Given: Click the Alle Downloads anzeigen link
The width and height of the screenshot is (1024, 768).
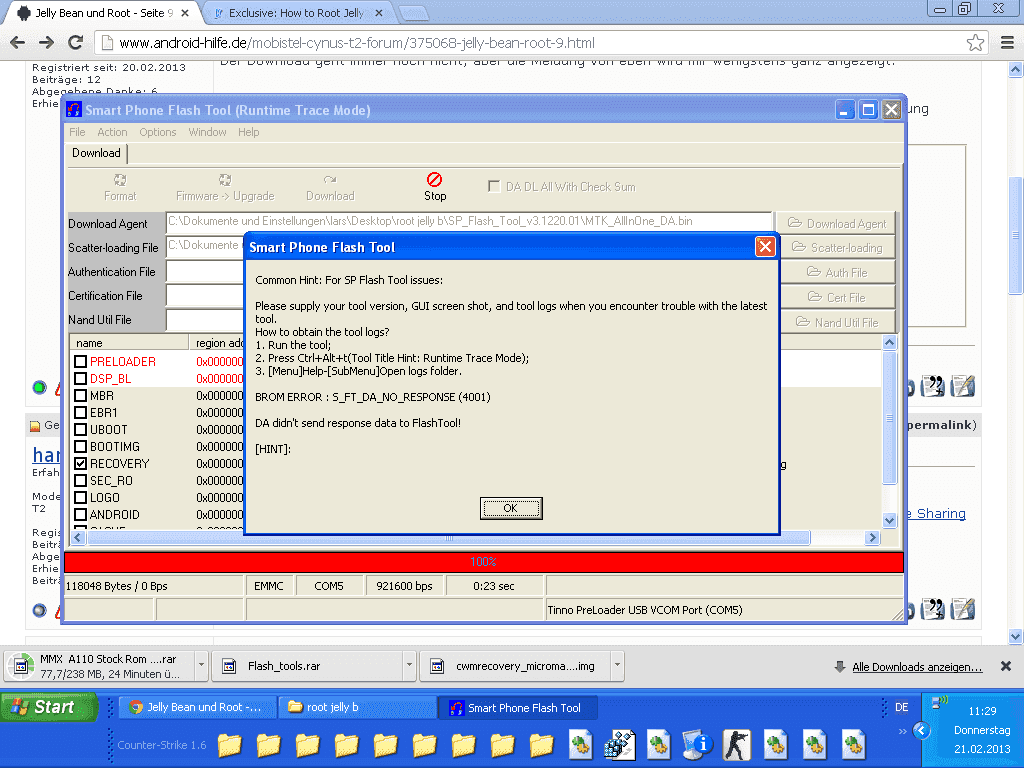Looking at the screenshot, I should (x=917, y=667).
